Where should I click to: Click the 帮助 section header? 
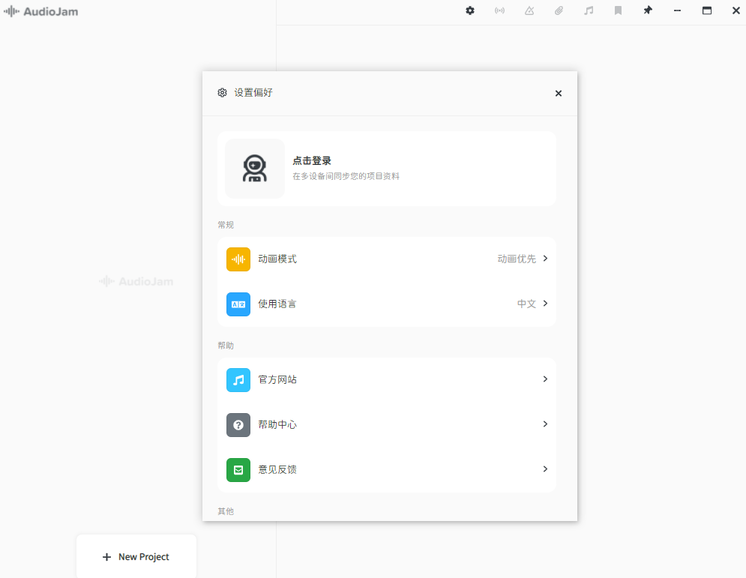click(x=226, y=345)
